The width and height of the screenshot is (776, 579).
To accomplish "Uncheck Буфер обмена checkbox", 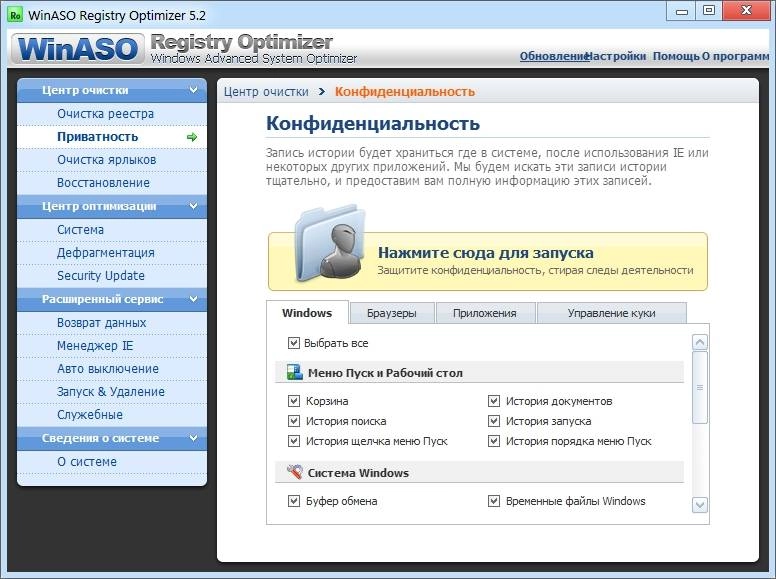I will coord(294,501).
